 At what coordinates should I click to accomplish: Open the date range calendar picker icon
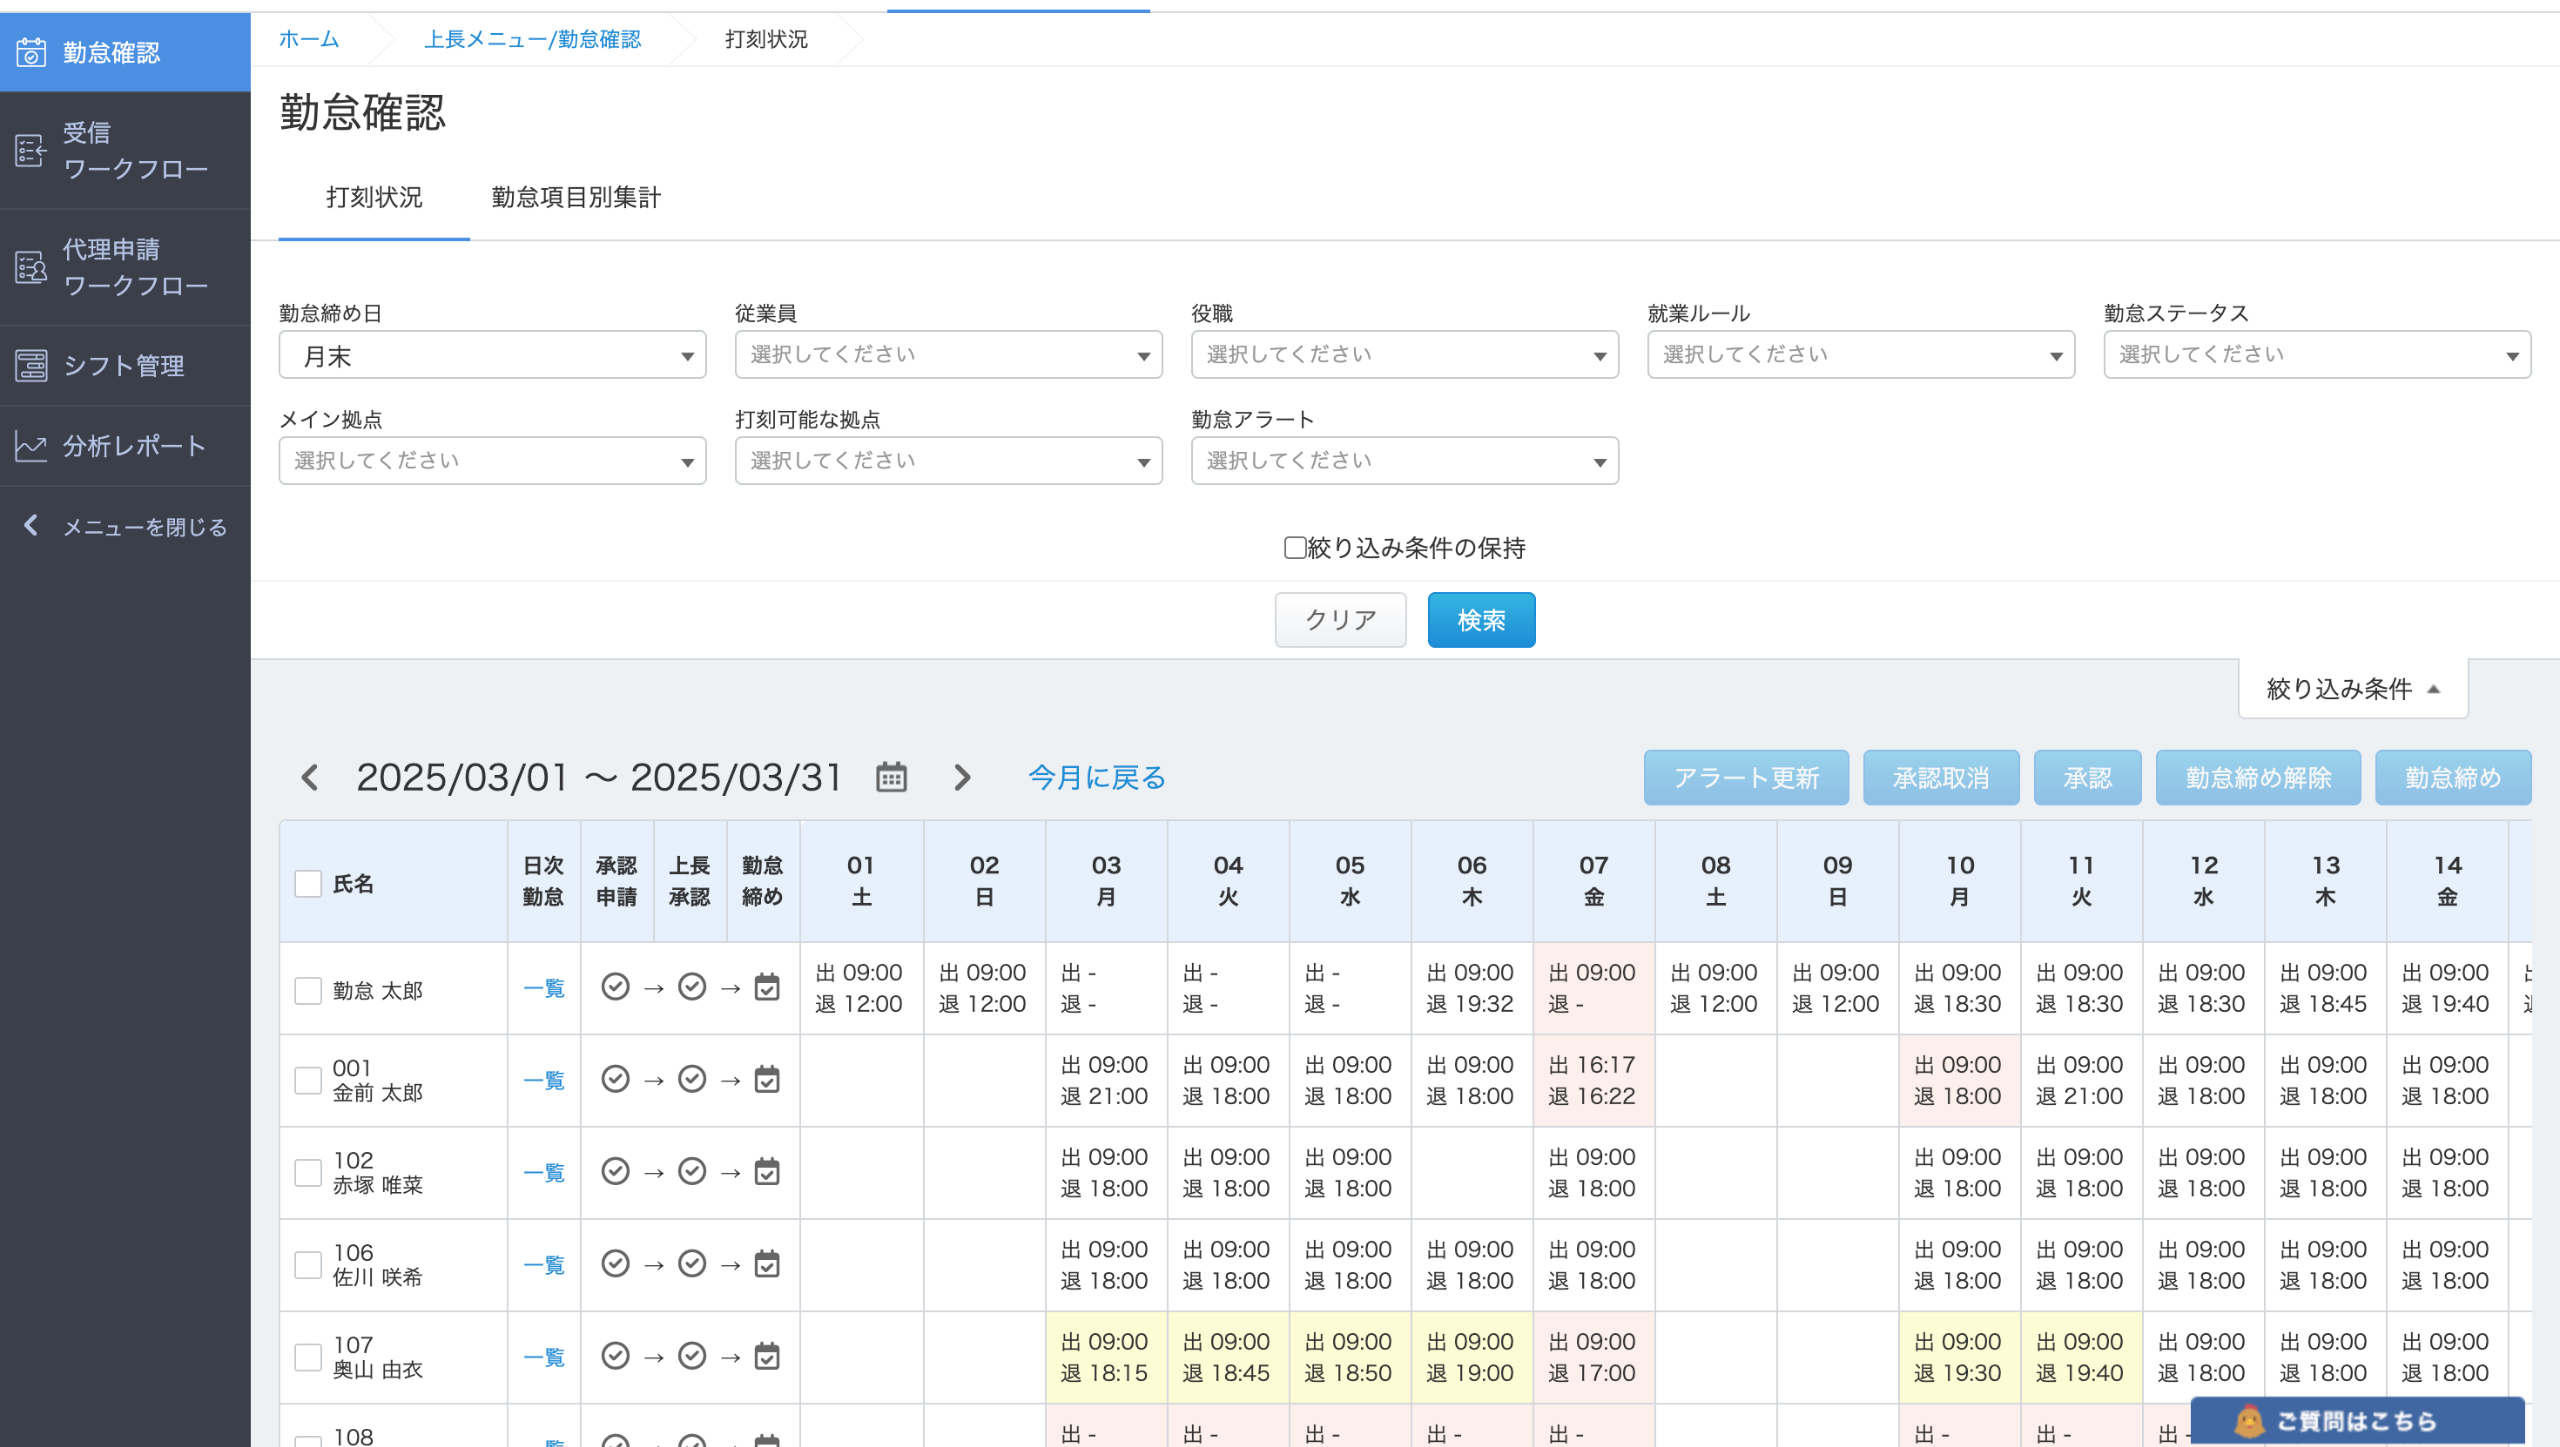[x=891, y=777]
